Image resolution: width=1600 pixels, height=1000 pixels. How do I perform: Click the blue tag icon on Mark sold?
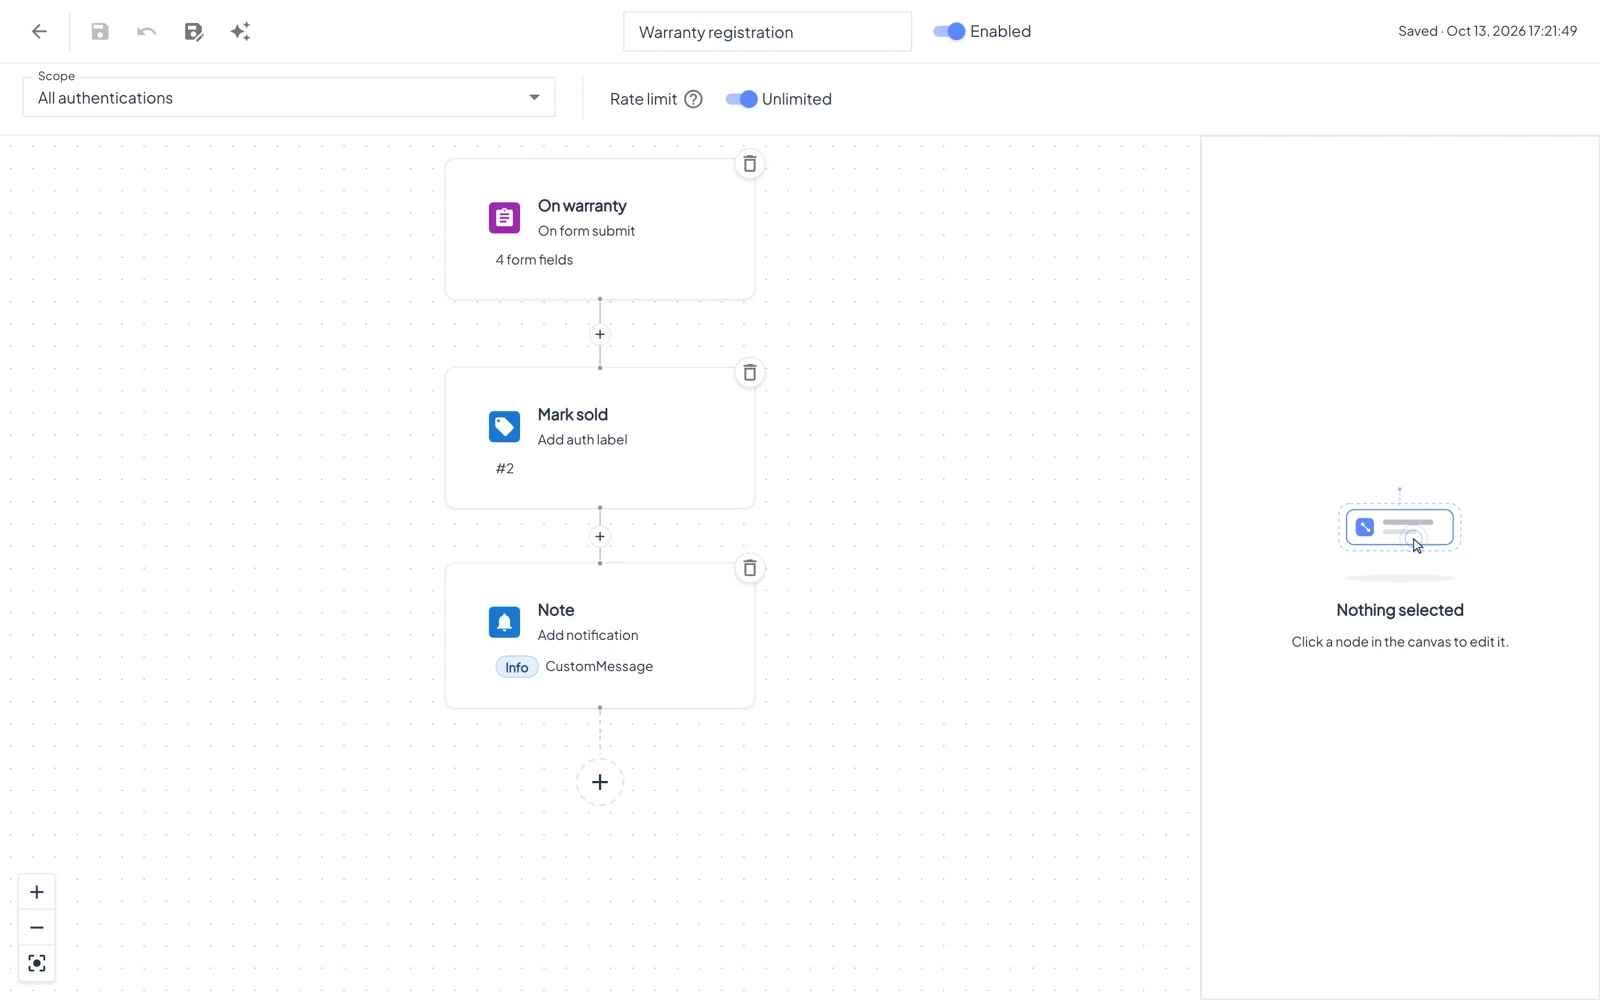(504, 426)
